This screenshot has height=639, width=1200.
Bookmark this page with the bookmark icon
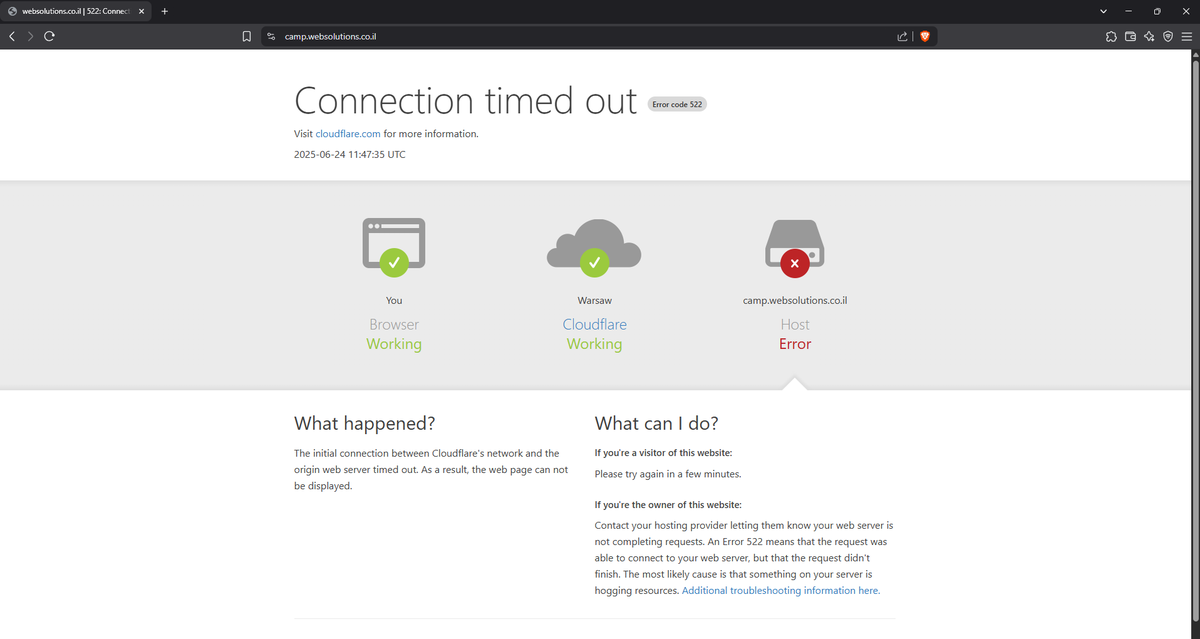(x=247, y=37)
